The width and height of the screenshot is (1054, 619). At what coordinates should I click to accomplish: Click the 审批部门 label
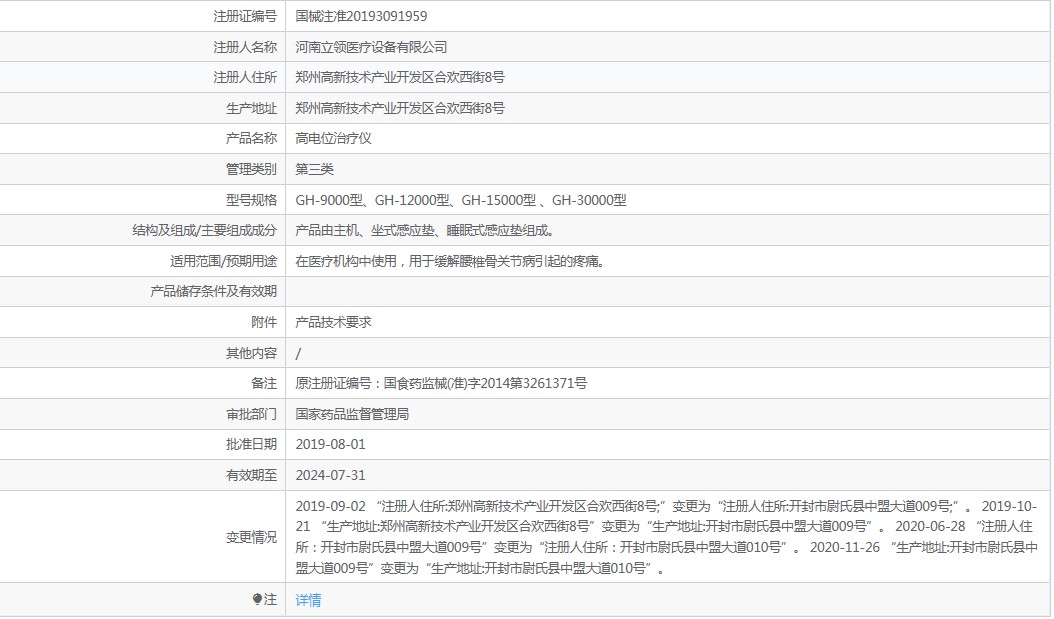[x=251, y=414]
